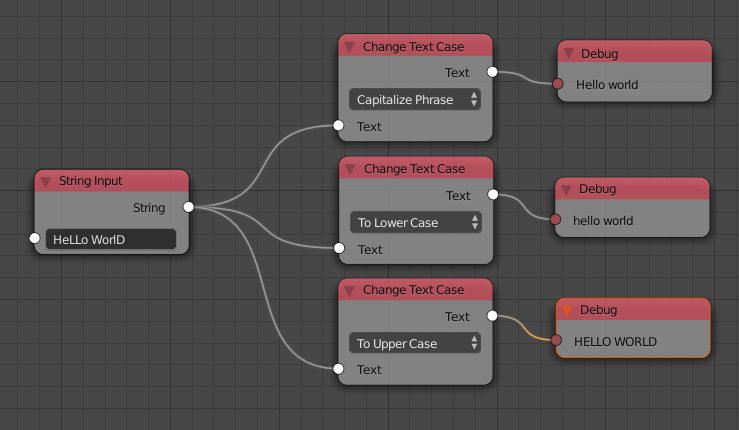Collapse the Debug node showing Hello world
Screen dimensions: 739x430
(569, 54)
